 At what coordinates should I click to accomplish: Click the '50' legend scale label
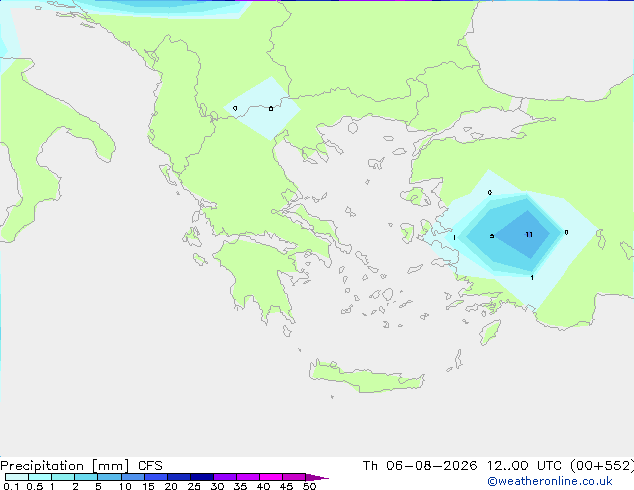click(x=309, y=486)
